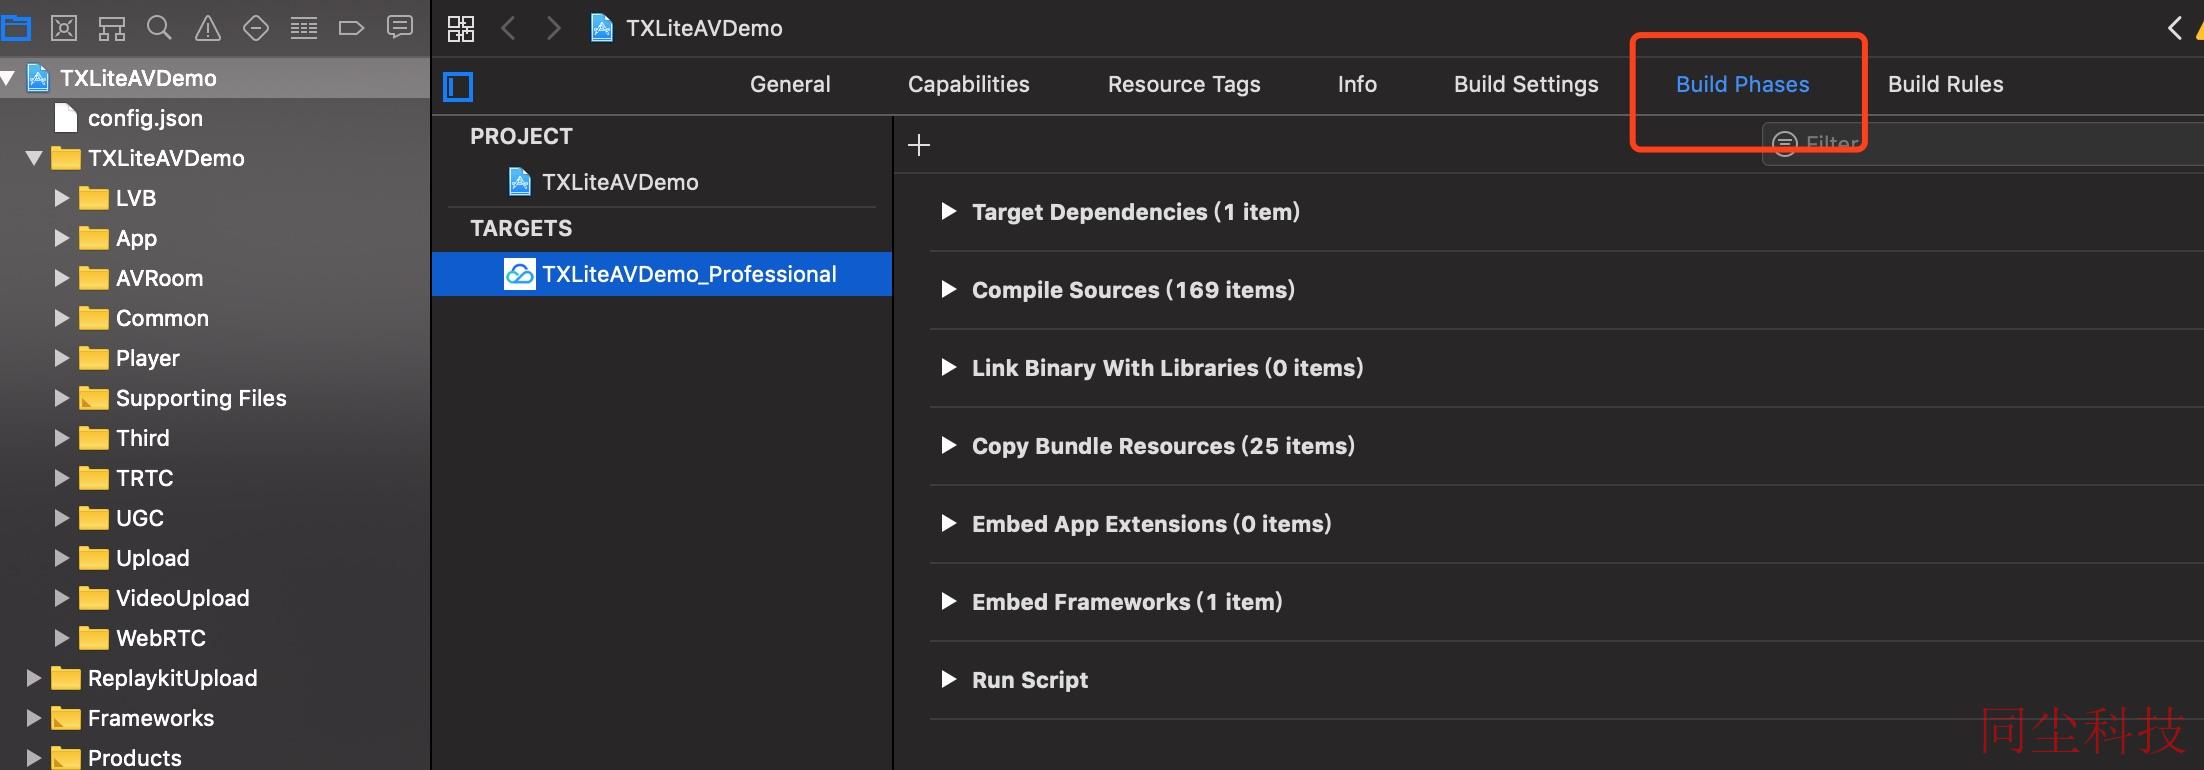Image resolution: width=2204 pixels, height=770 pixels.
Task: Expand the LVB folder
Action: click(62, 198)
